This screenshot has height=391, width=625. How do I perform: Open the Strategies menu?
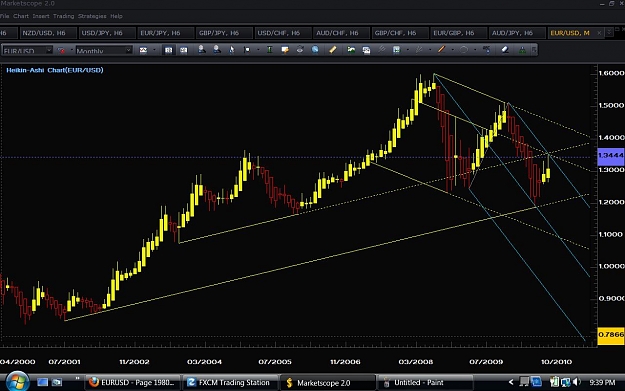pyautogui.click(x=92, y=16)
